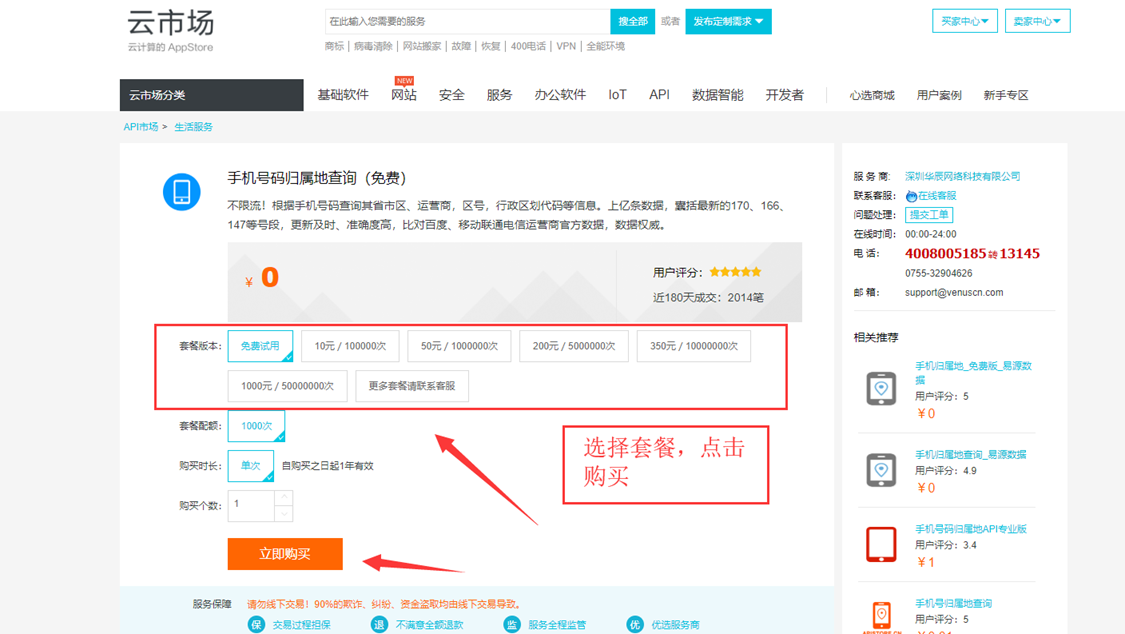Click the blue phone product icon

[182, 191]
